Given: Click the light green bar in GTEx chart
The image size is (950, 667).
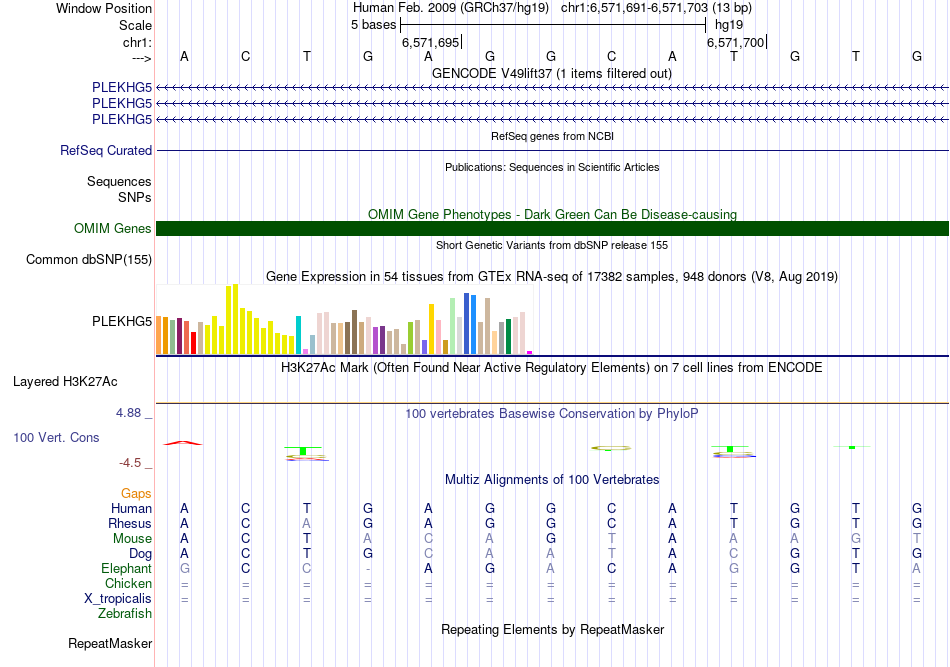Looking at the screenshot, I should pyautogui.click(x=453, y=326).
